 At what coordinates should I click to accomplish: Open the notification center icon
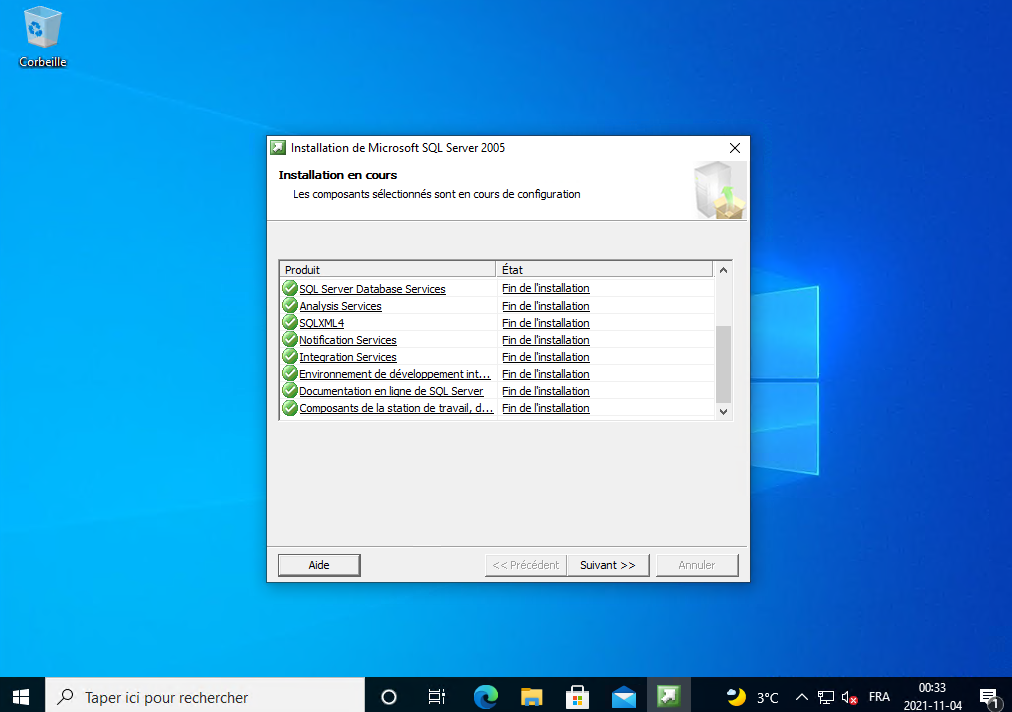pyautogui.click(x=988, y=696)
